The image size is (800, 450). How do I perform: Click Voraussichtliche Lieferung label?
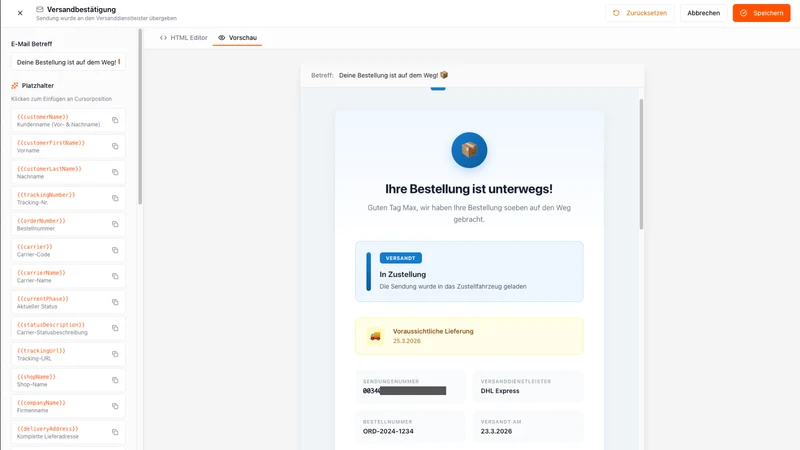[x=433, y=331]
